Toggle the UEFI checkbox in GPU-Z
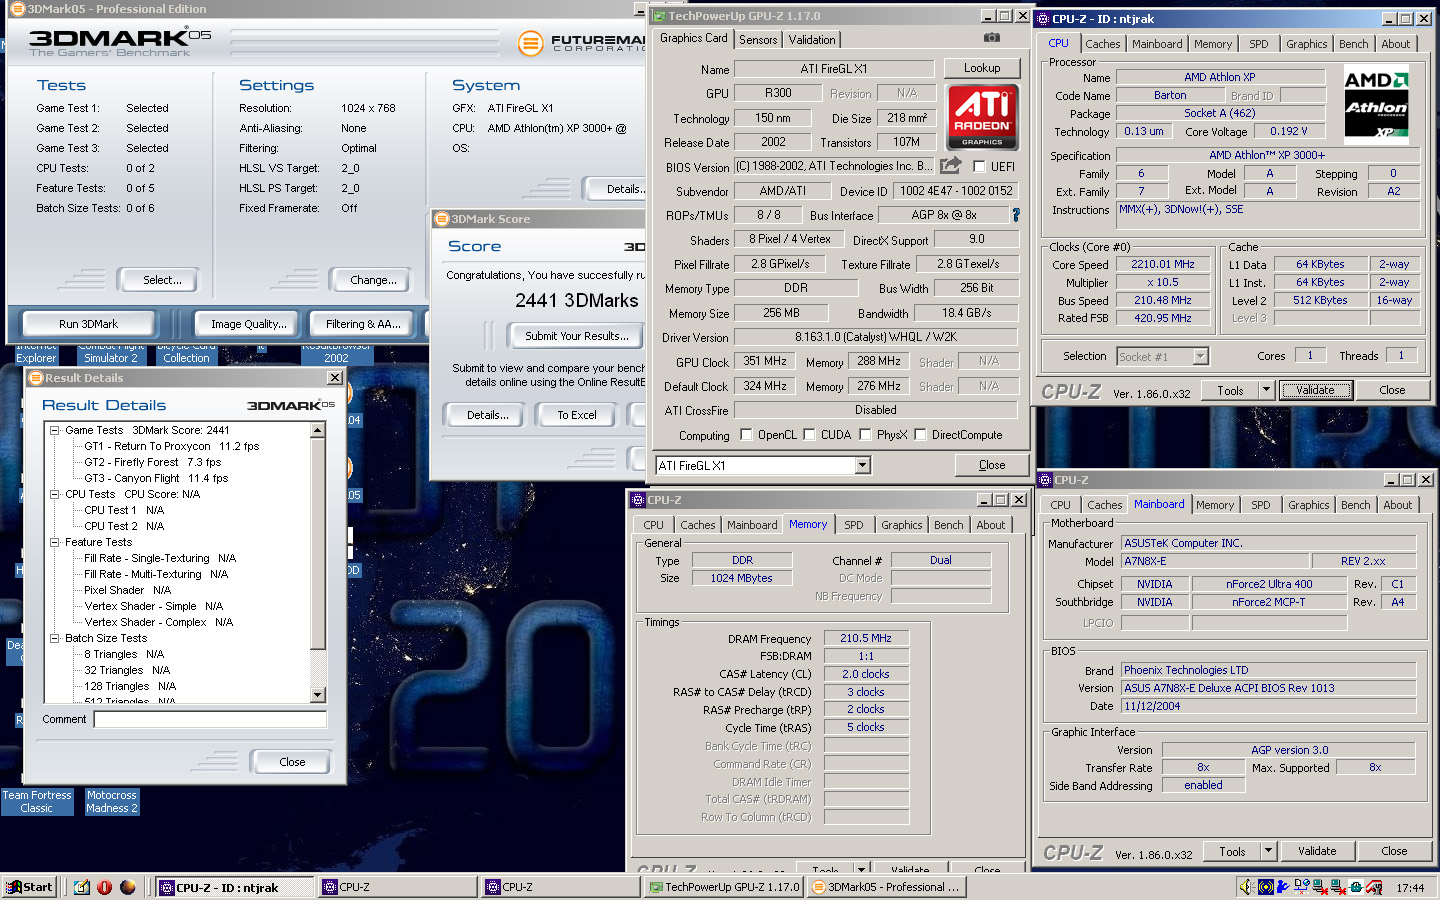This screenshot has width=1440, height=900. 979,167
